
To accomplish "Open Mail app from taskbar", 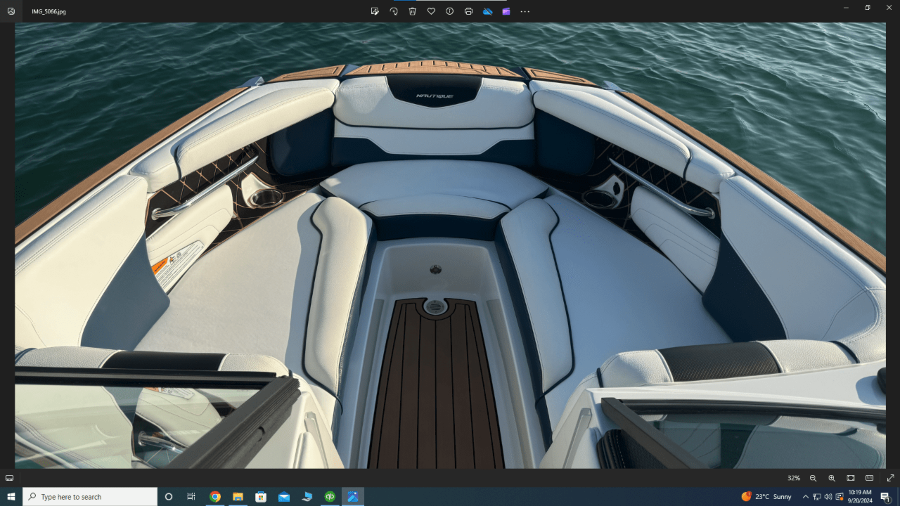I will 284,497.
